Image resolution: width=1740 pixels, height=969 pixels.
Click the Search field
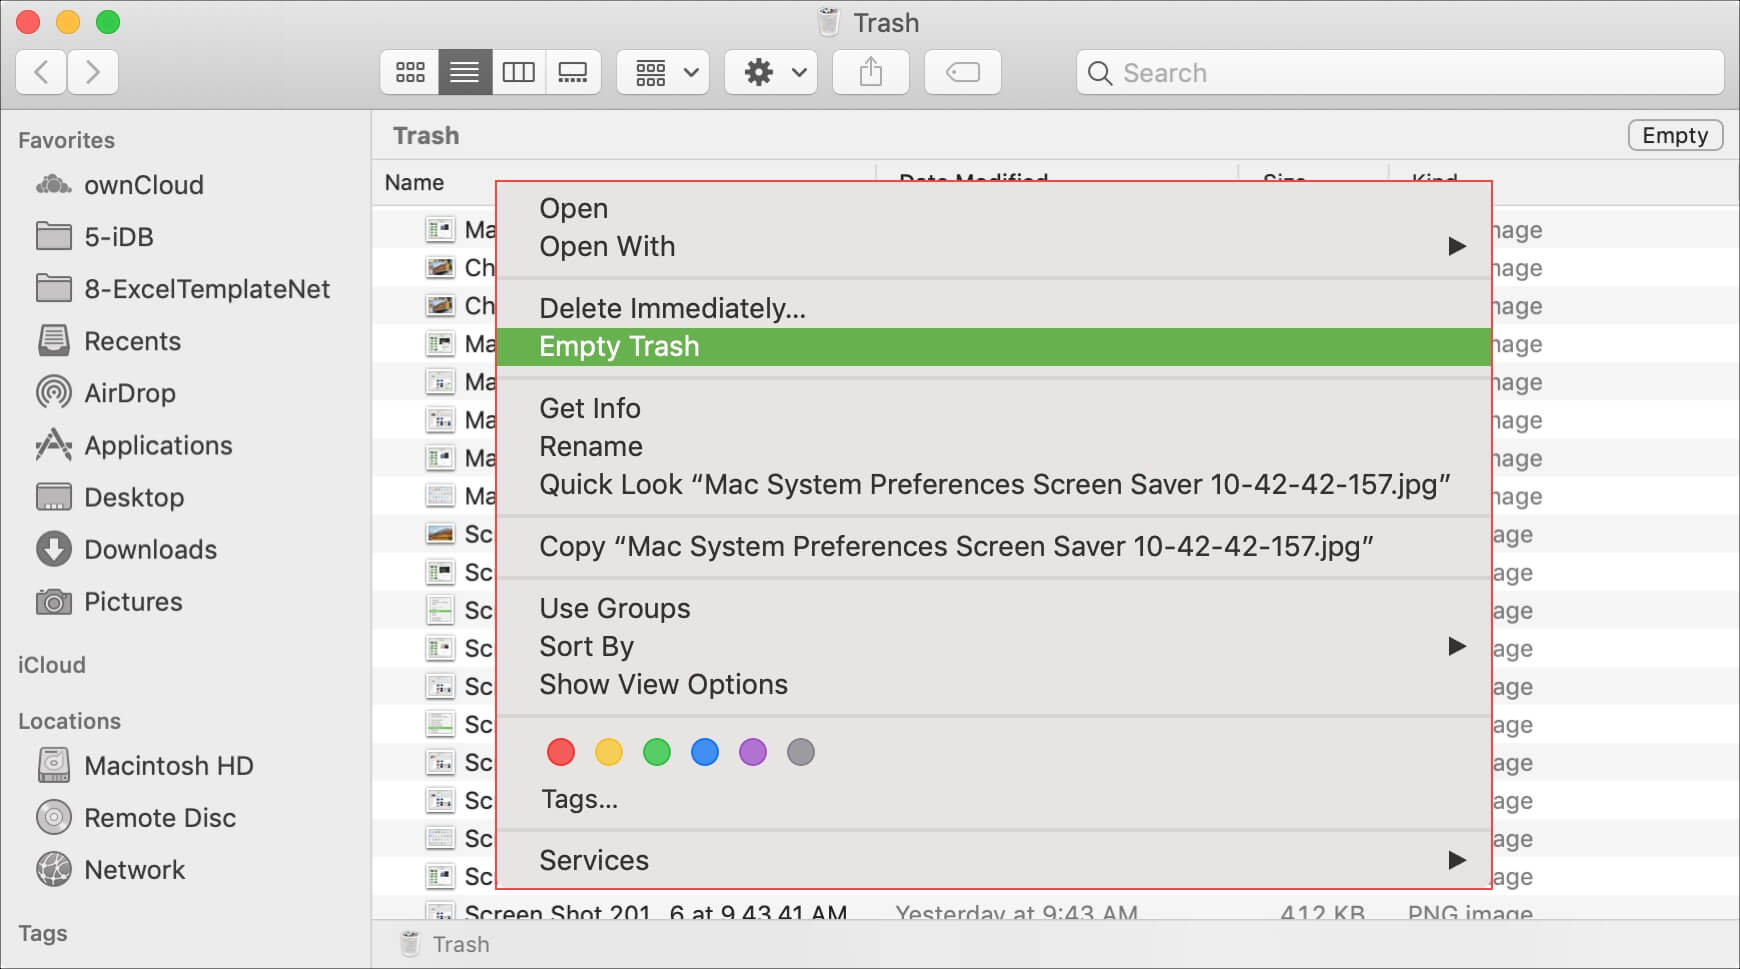click(1400, 73)
